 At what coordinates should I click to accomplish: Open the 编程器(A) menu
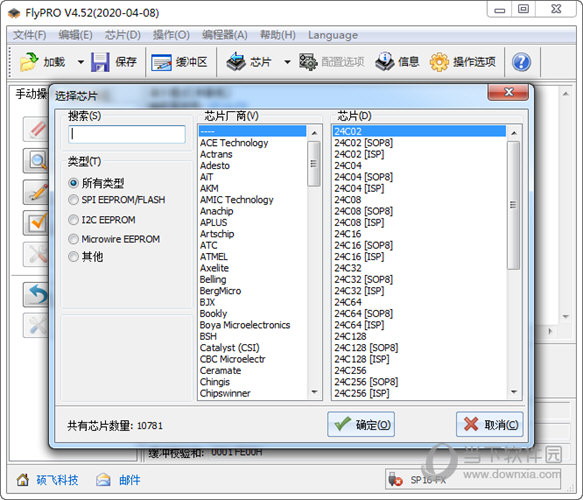[225, 35]
